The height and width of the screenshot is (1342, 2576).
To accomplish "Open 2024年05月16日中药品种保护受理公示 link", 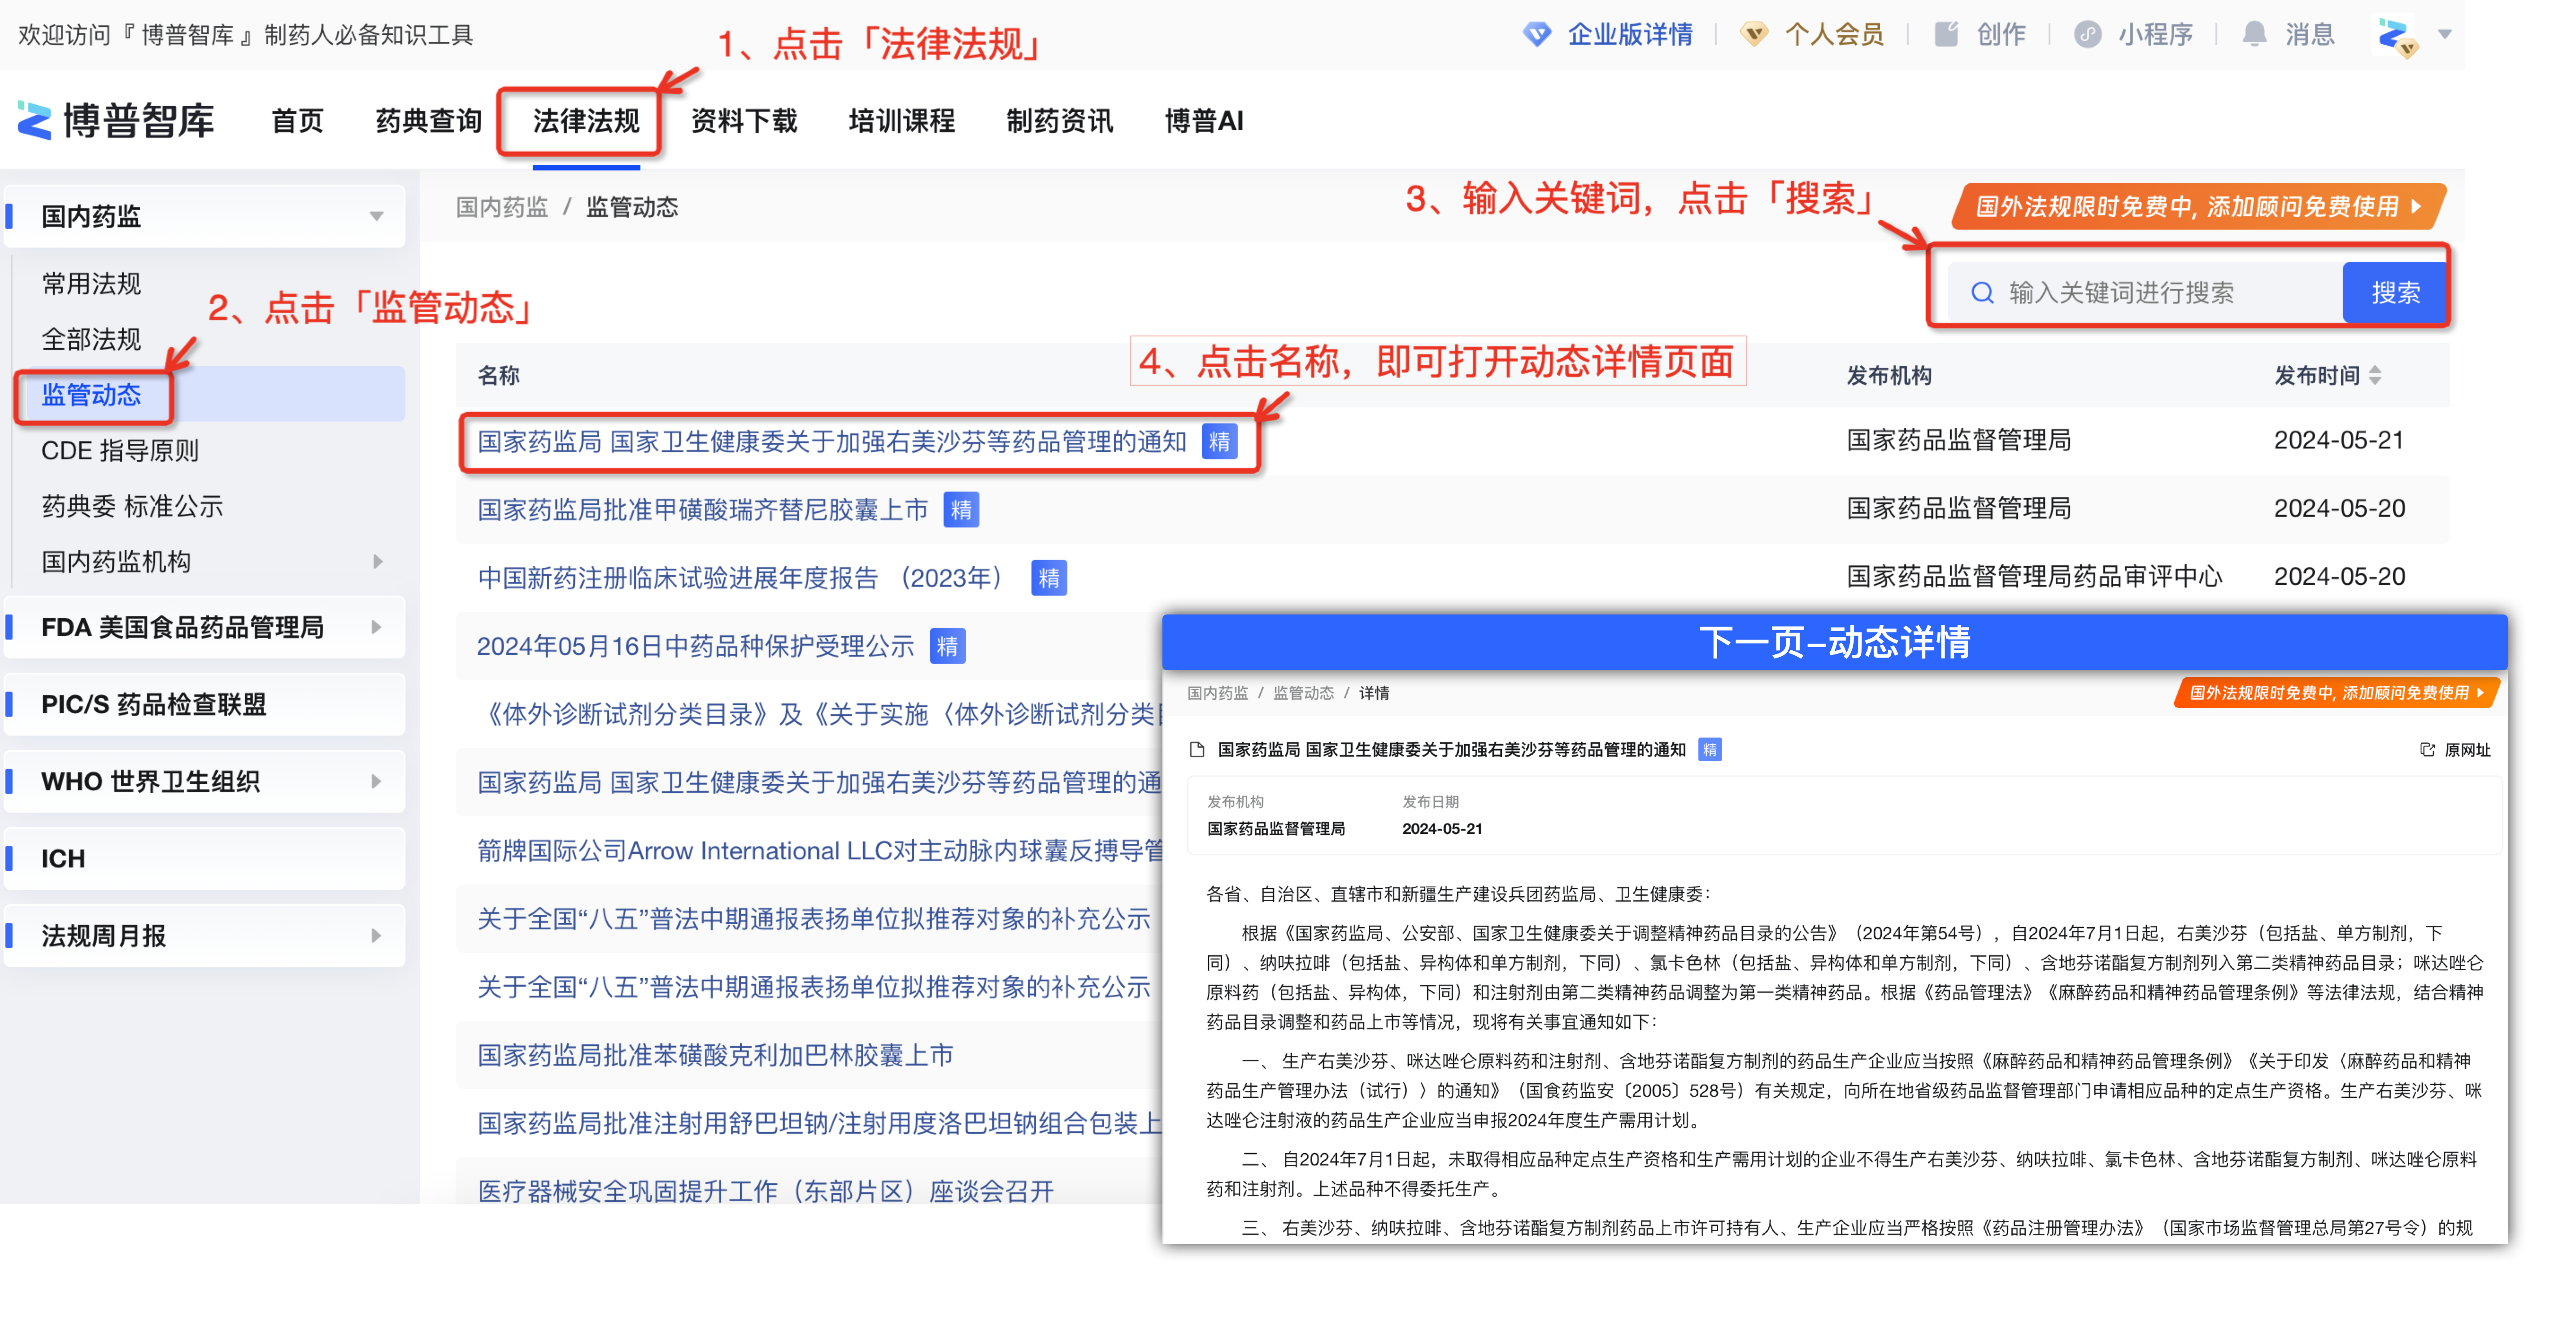I will tap(696, 646).
